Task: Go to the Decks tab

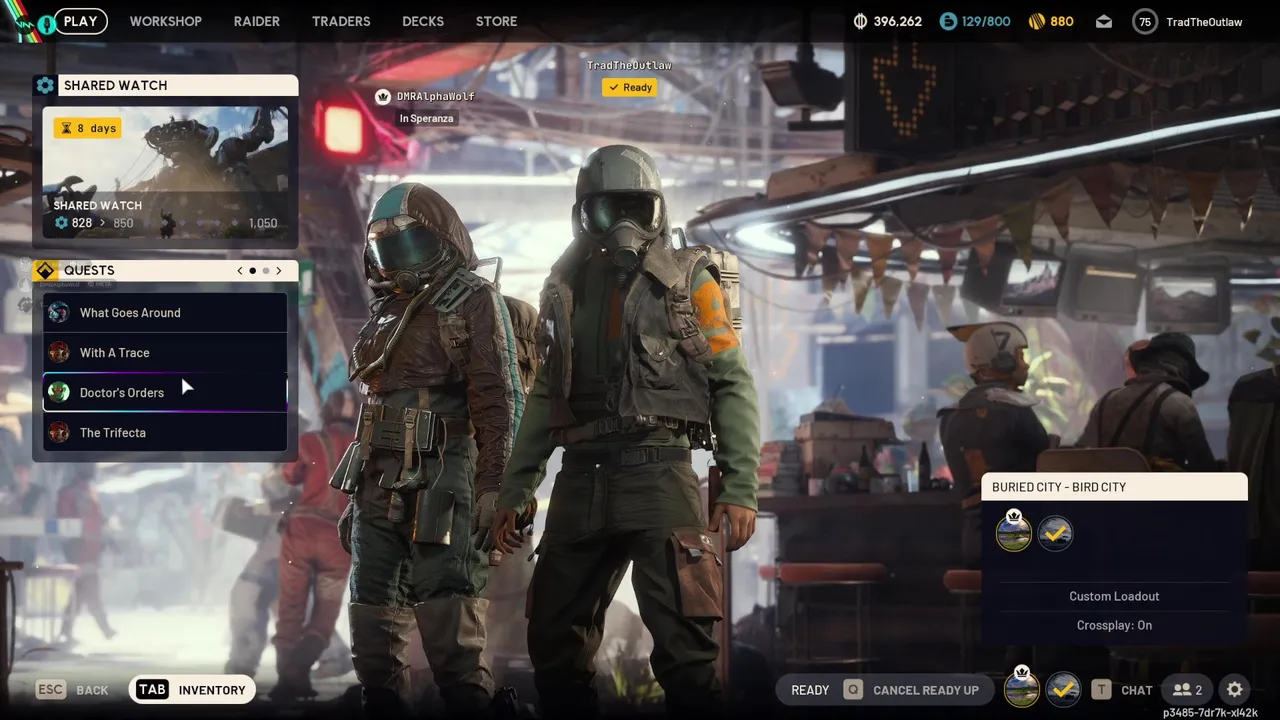Action: click(423, 21)
